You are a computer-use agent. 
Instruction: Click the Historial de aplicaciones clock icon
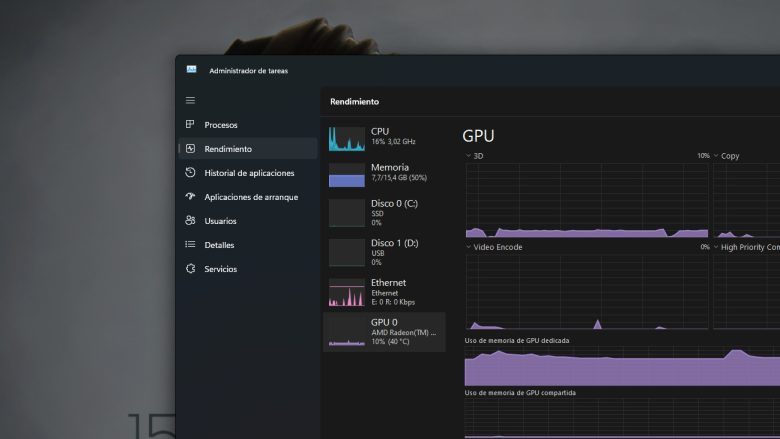point(190,173)
